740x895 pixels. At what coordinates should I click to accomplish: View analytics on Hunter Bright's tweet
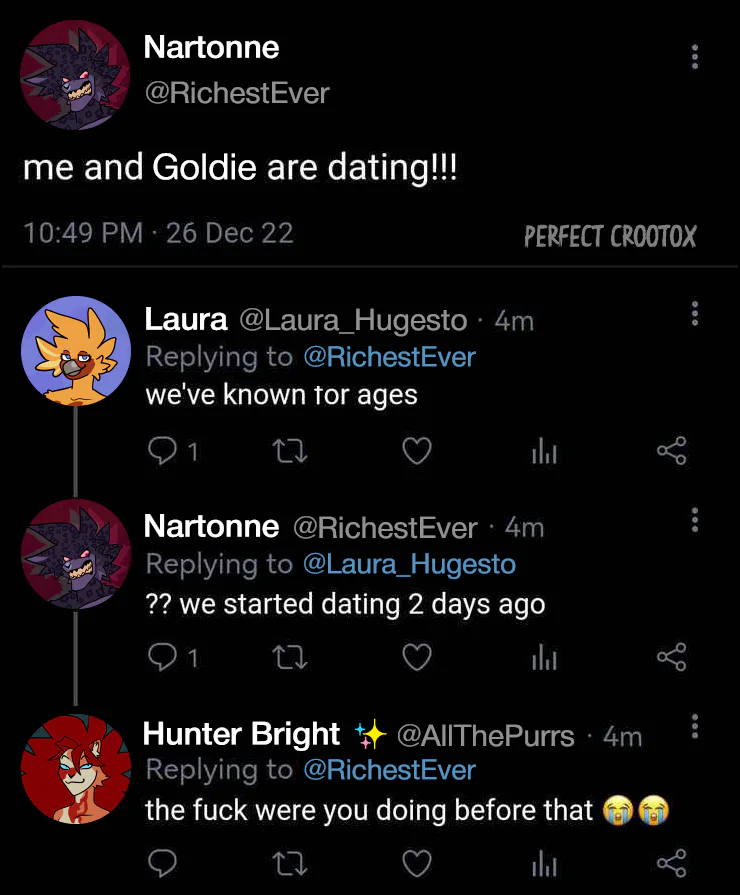pyautogui.click(x=544, y=862)
